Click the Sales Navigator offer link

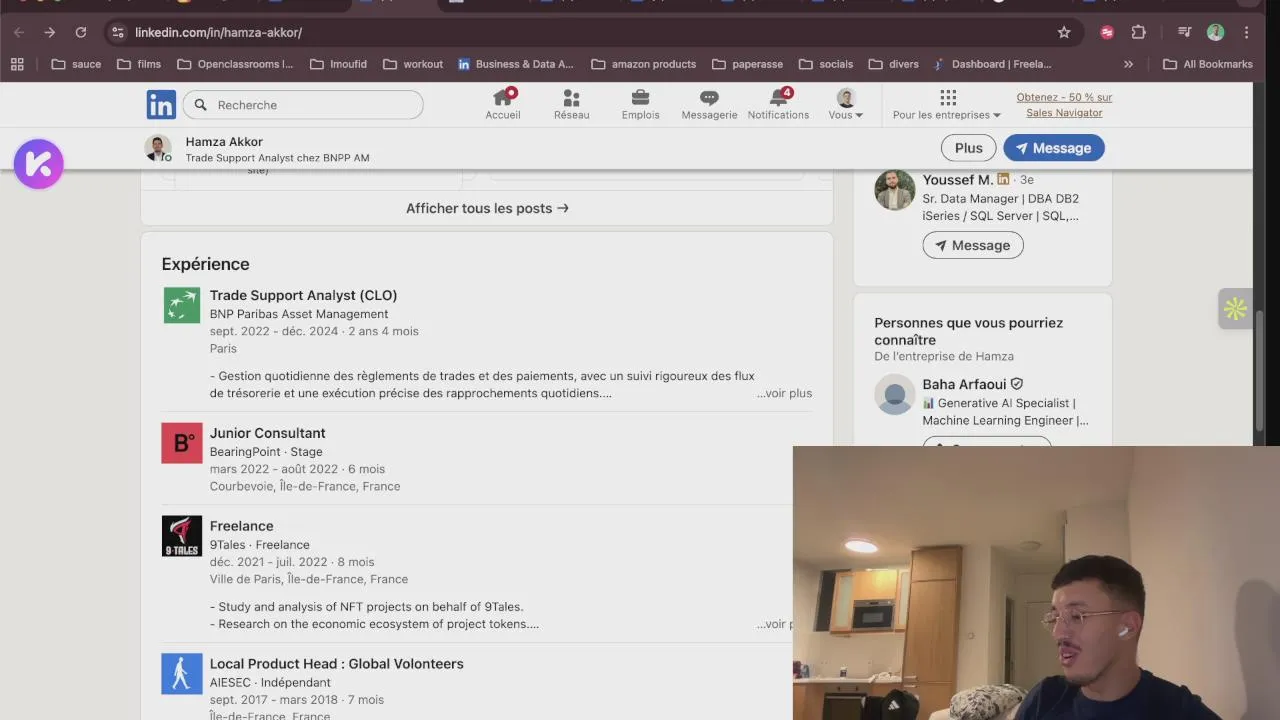(x=1064, y=105)
